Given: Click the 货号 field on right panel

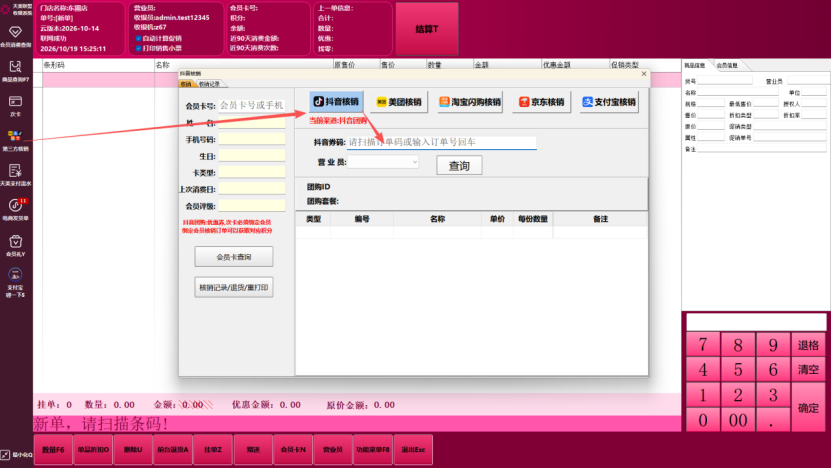Looking at the screenshot, I should point(725,81).
